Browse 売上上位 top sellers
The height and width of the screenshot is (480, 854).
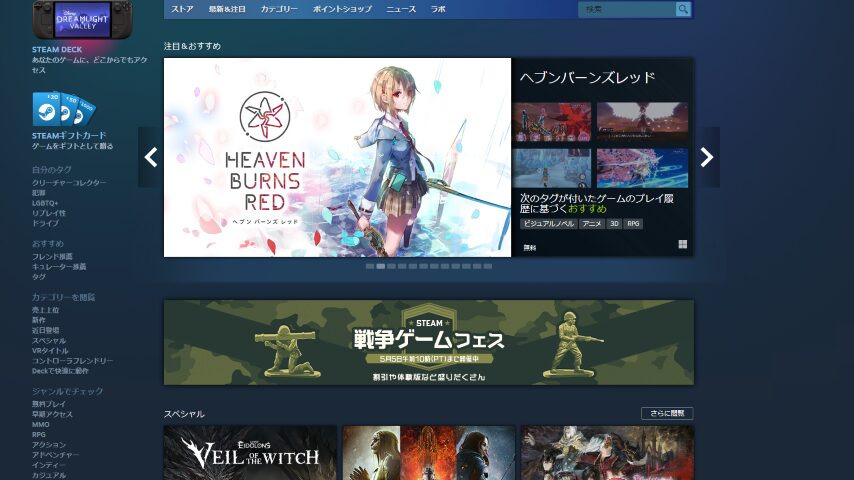45,310
